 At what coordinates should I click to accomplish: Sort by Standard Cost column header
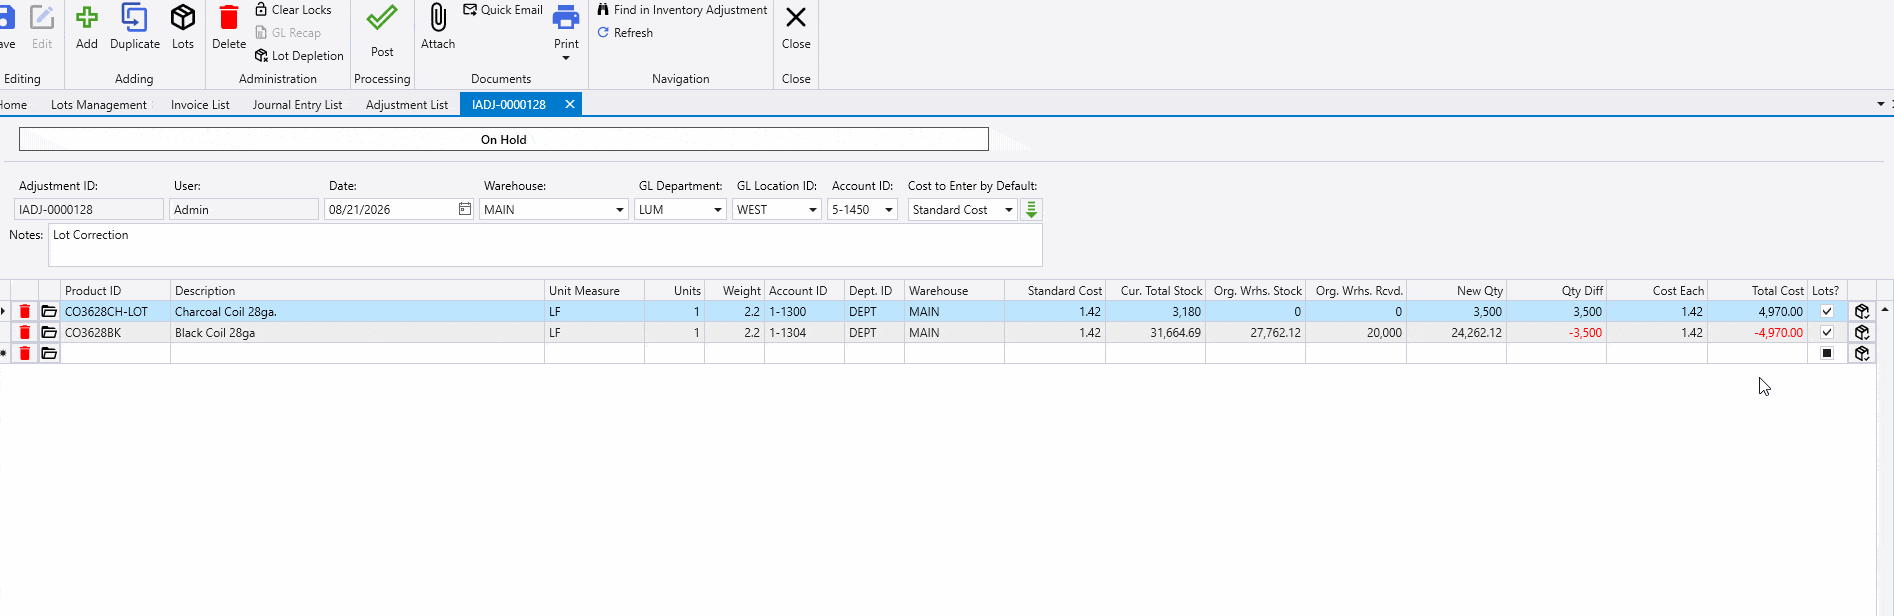coord(1055,291)
